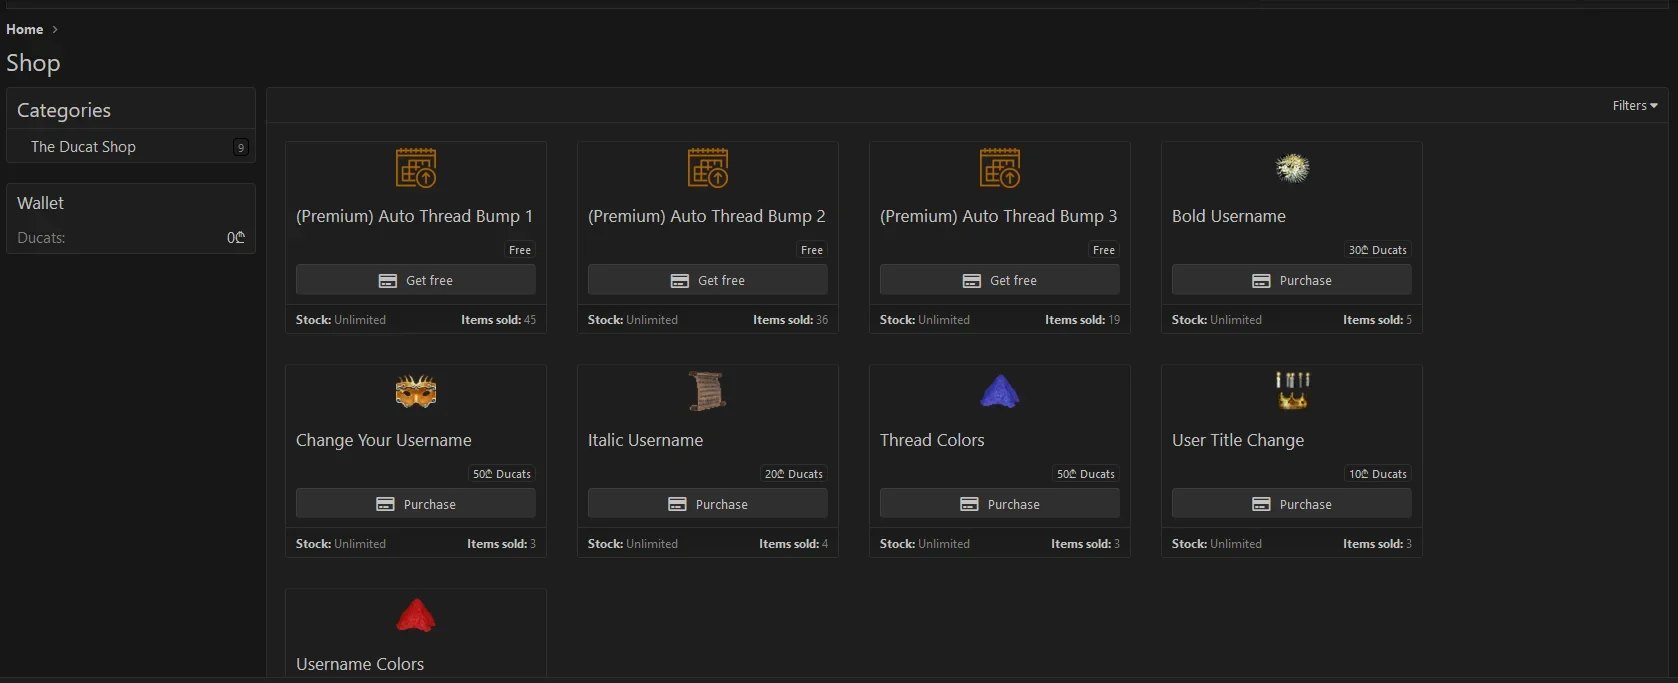
Task: Click the 'Free' price tag on Auto Thread Bump 1
Action: [520, 250]
